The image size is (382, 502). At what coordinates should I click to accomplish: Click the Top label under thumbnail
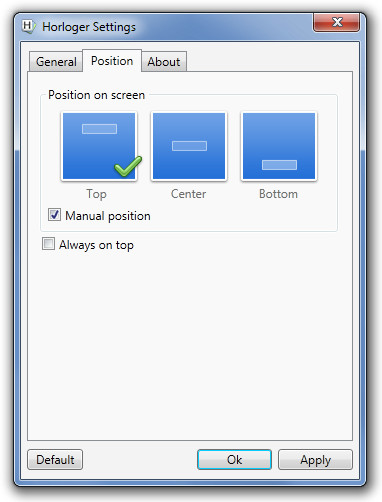pyautogui.click(x=97, y=194)
